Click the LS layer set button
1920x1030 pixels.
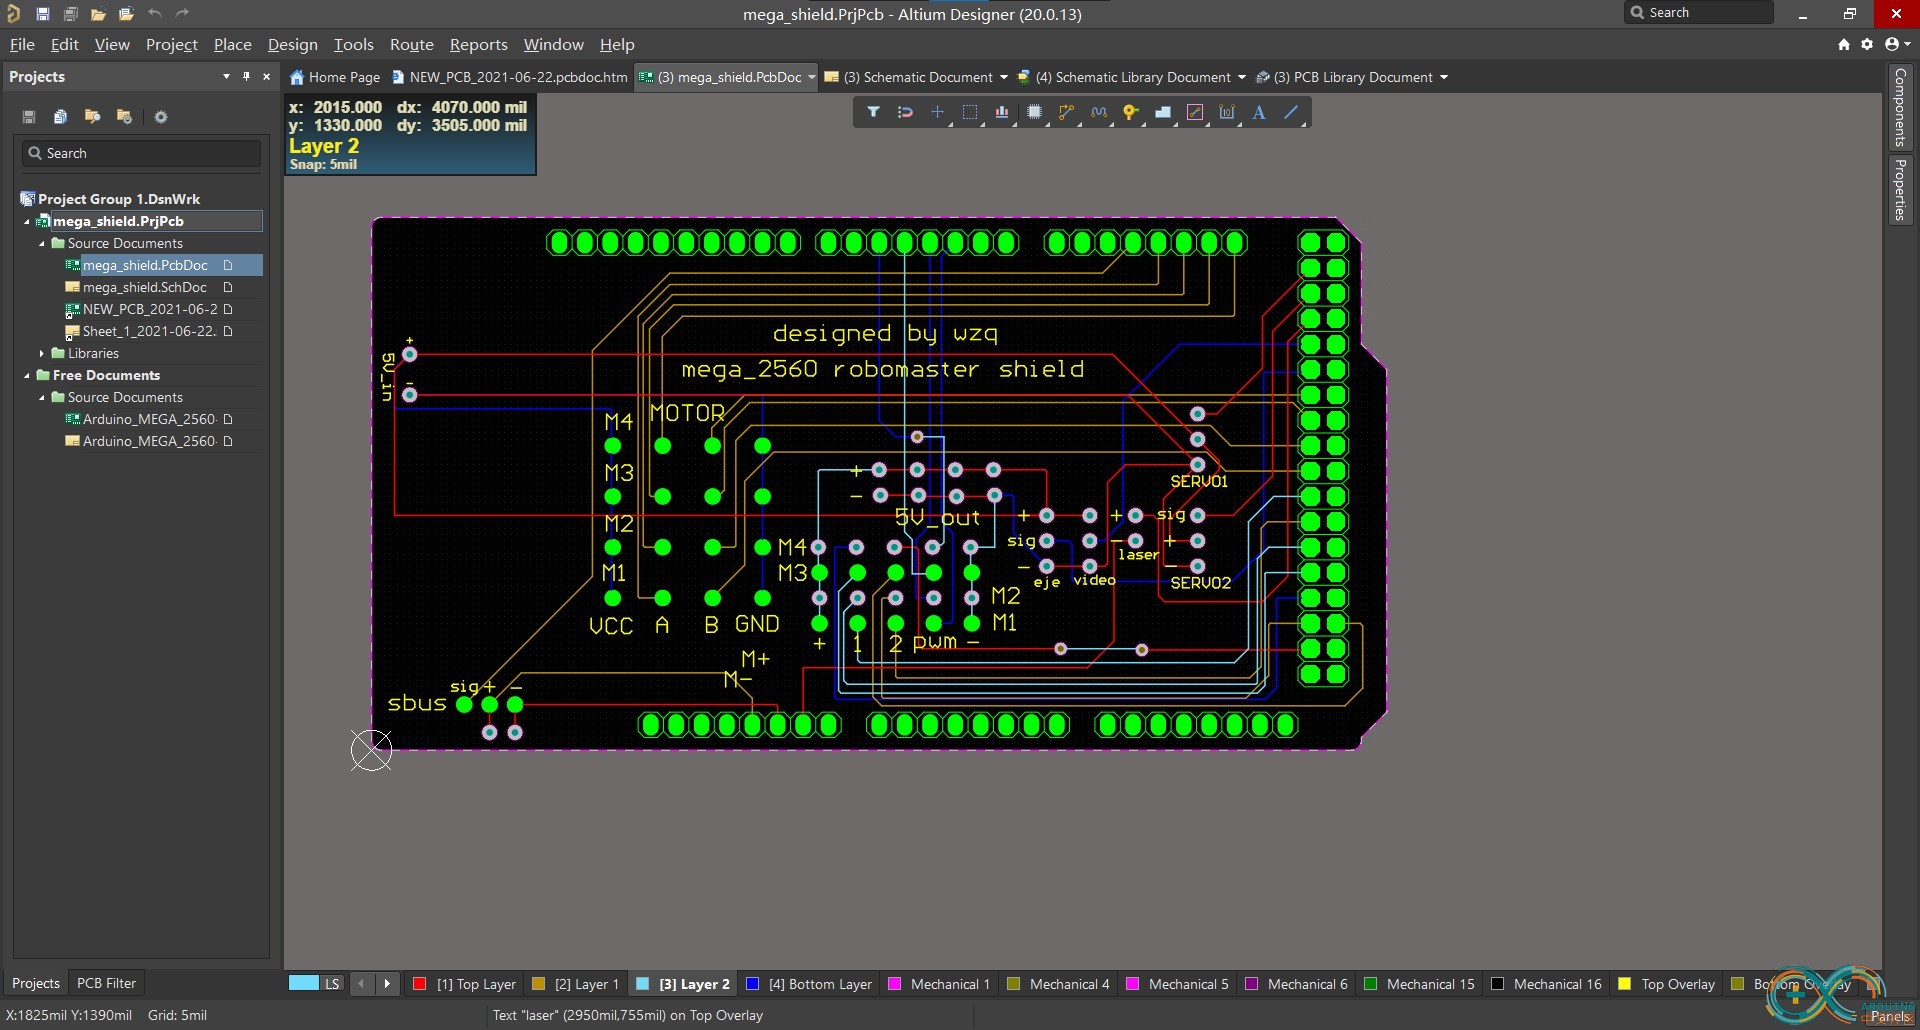332,984
